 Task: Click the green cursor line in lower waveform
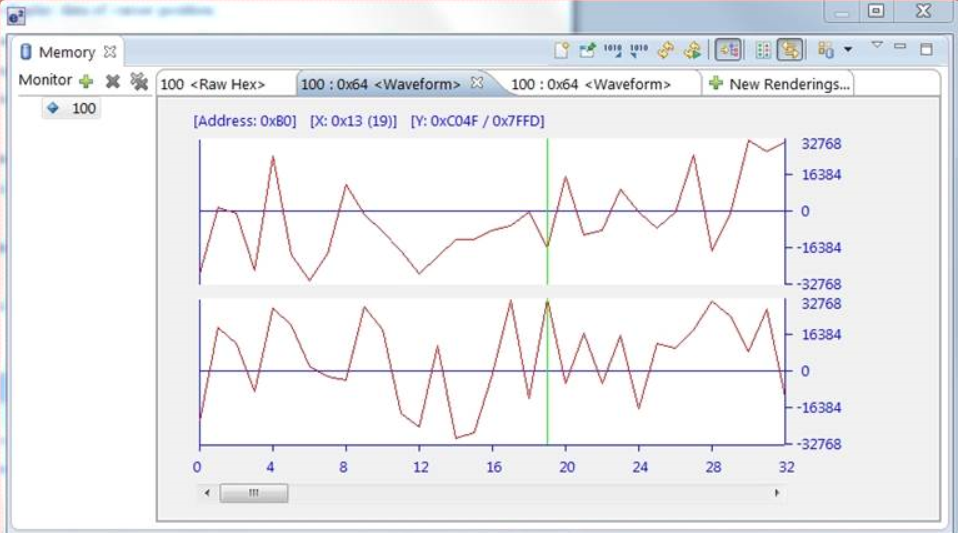click(547, 372)
